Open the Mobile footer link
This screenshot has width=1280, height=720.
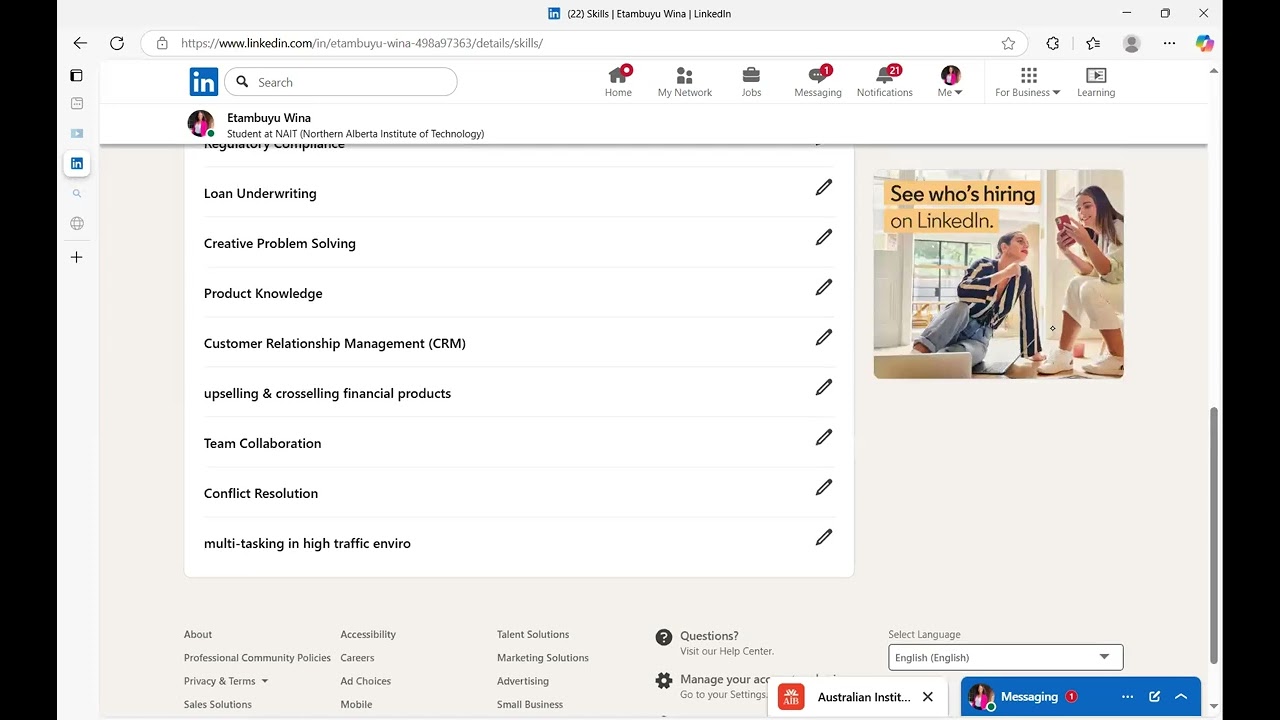tap(356, 704)
